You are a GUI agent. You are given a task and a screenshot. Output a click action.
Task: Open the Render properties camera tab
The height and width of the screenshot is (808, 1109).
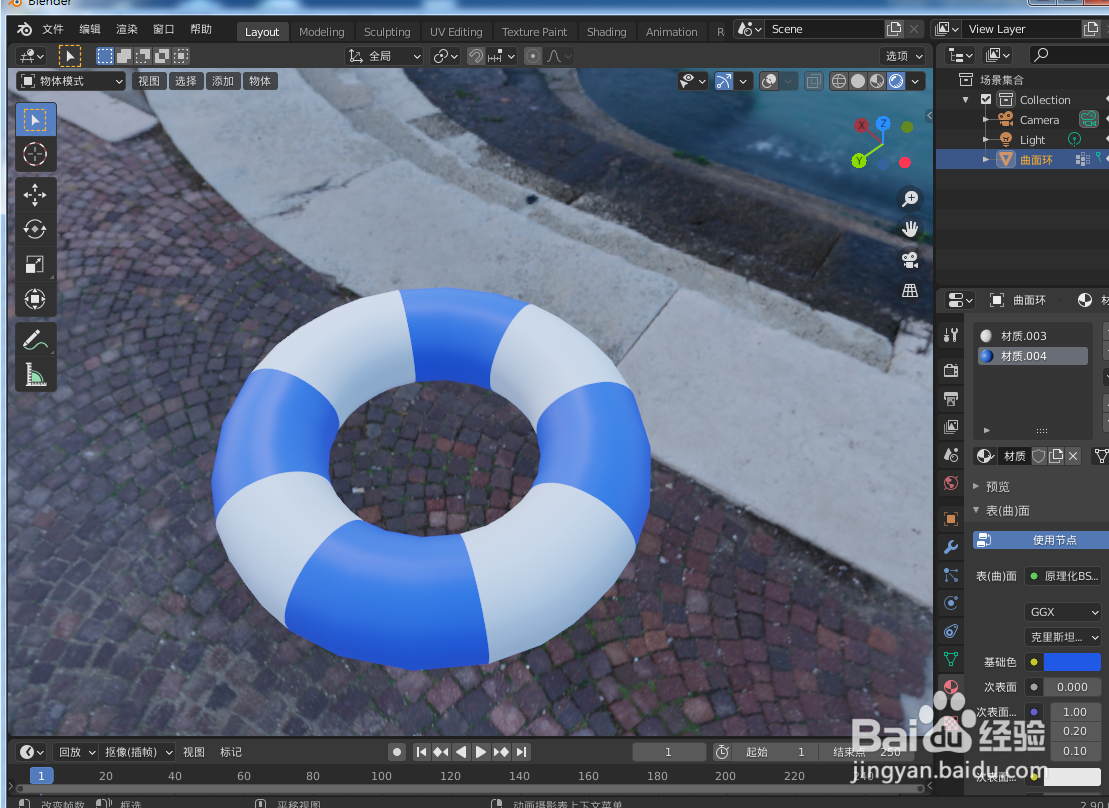950,371
